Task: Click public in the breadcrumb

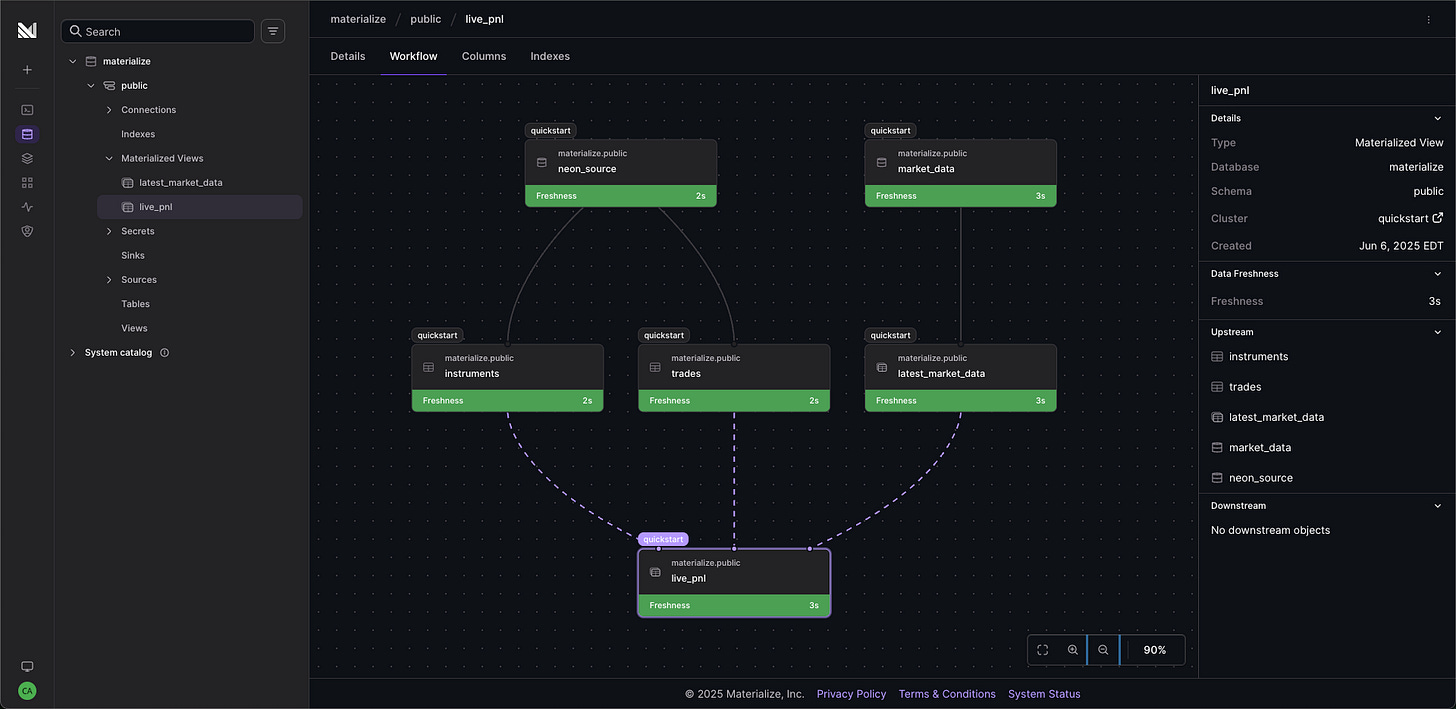Action: [426, 19]
